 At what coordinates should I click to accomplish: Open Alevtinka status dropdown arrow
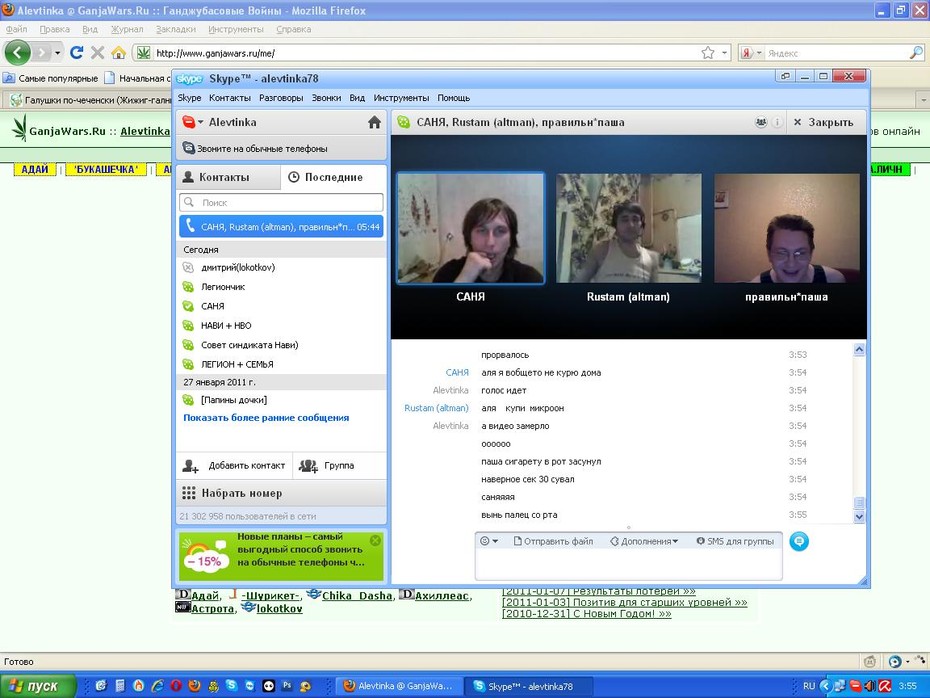pyautogui.click(x=200, y=122)
